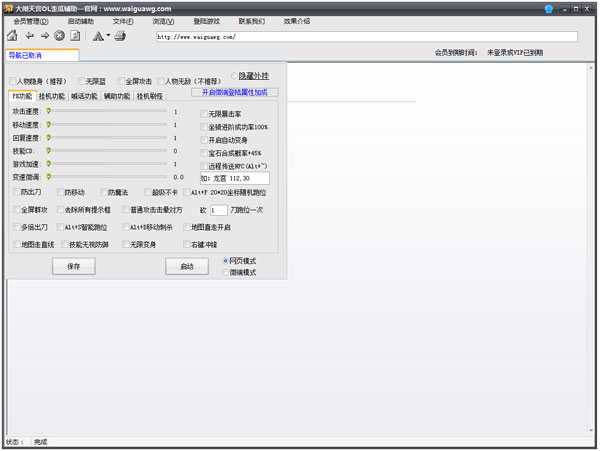Switch to the 挂机功能 tab
600x451 pixels.
(x=51, y=97)
